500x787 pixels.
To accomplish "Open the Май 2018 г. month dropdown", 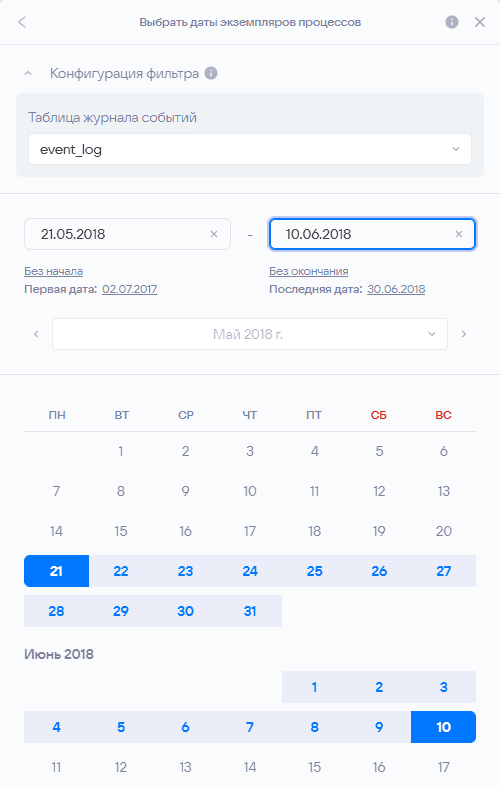I will coord(249,334).
